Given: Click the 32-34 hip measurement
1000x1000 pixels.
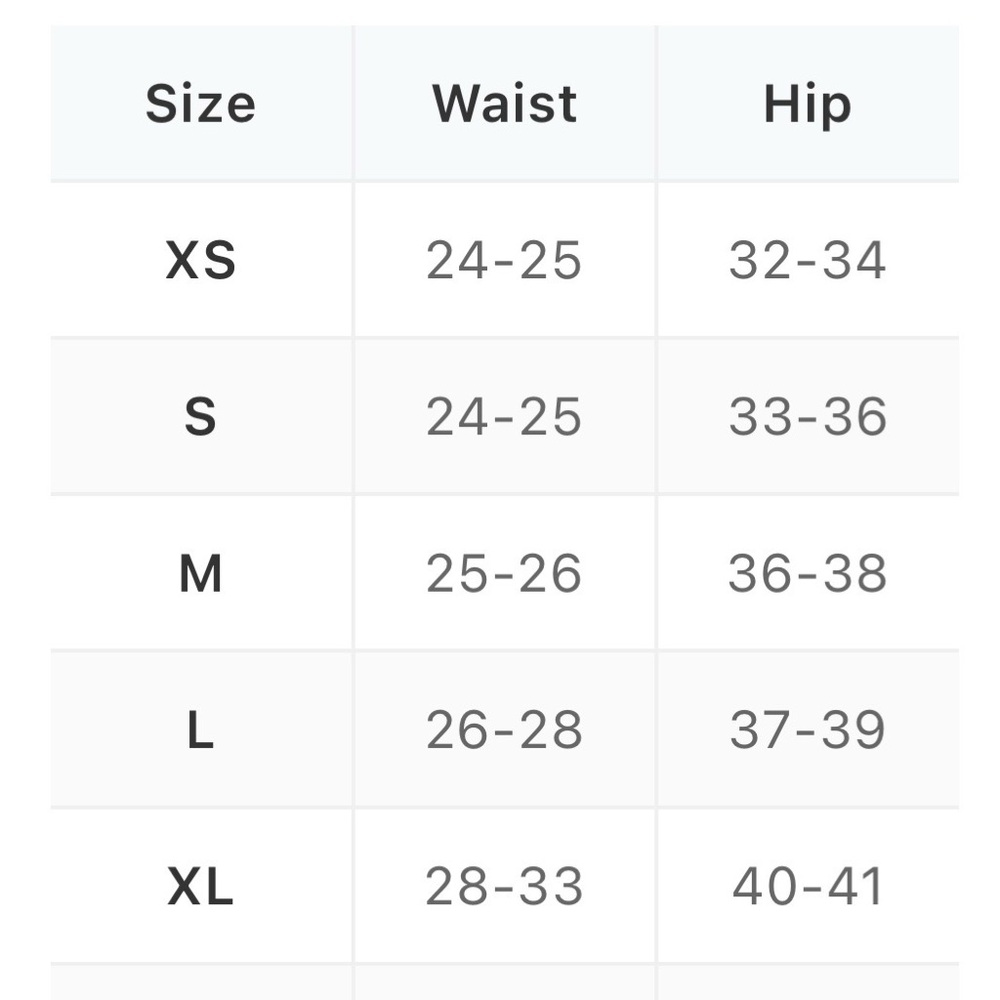Looking at the screenshot, I should 807,260.
